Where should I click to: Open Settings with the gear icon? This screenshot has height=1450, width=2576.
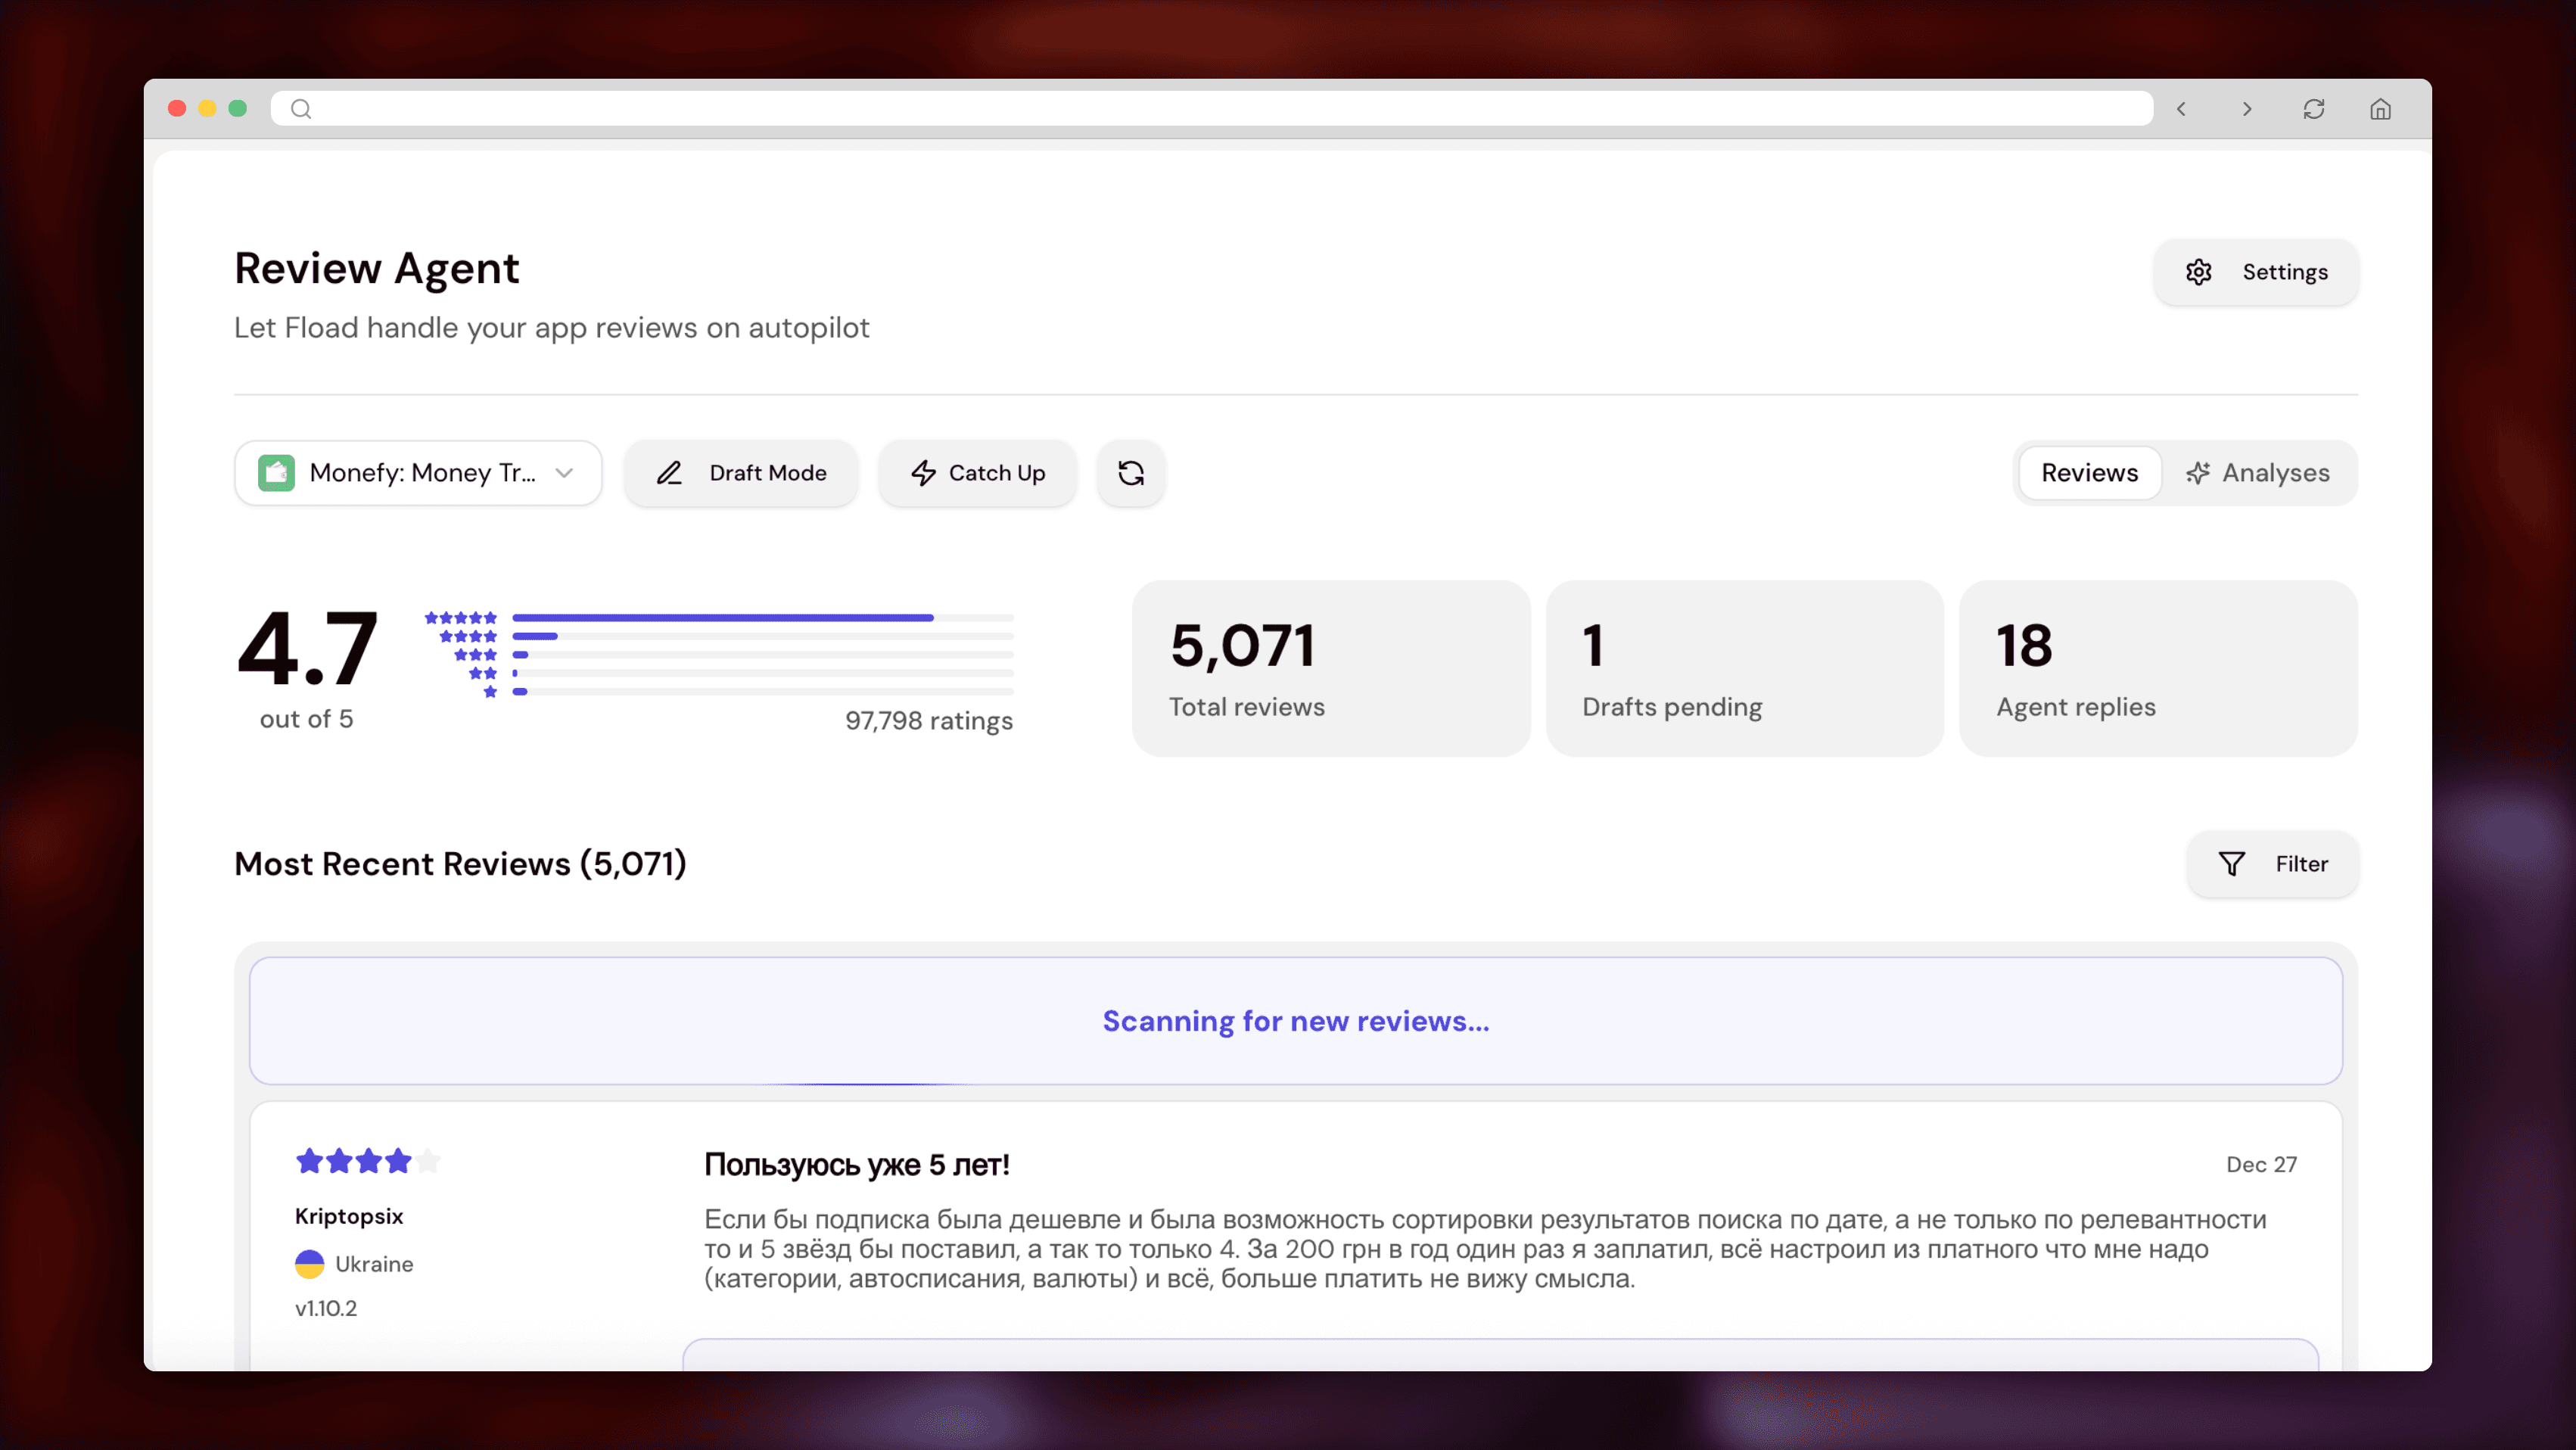(2198, 272)
